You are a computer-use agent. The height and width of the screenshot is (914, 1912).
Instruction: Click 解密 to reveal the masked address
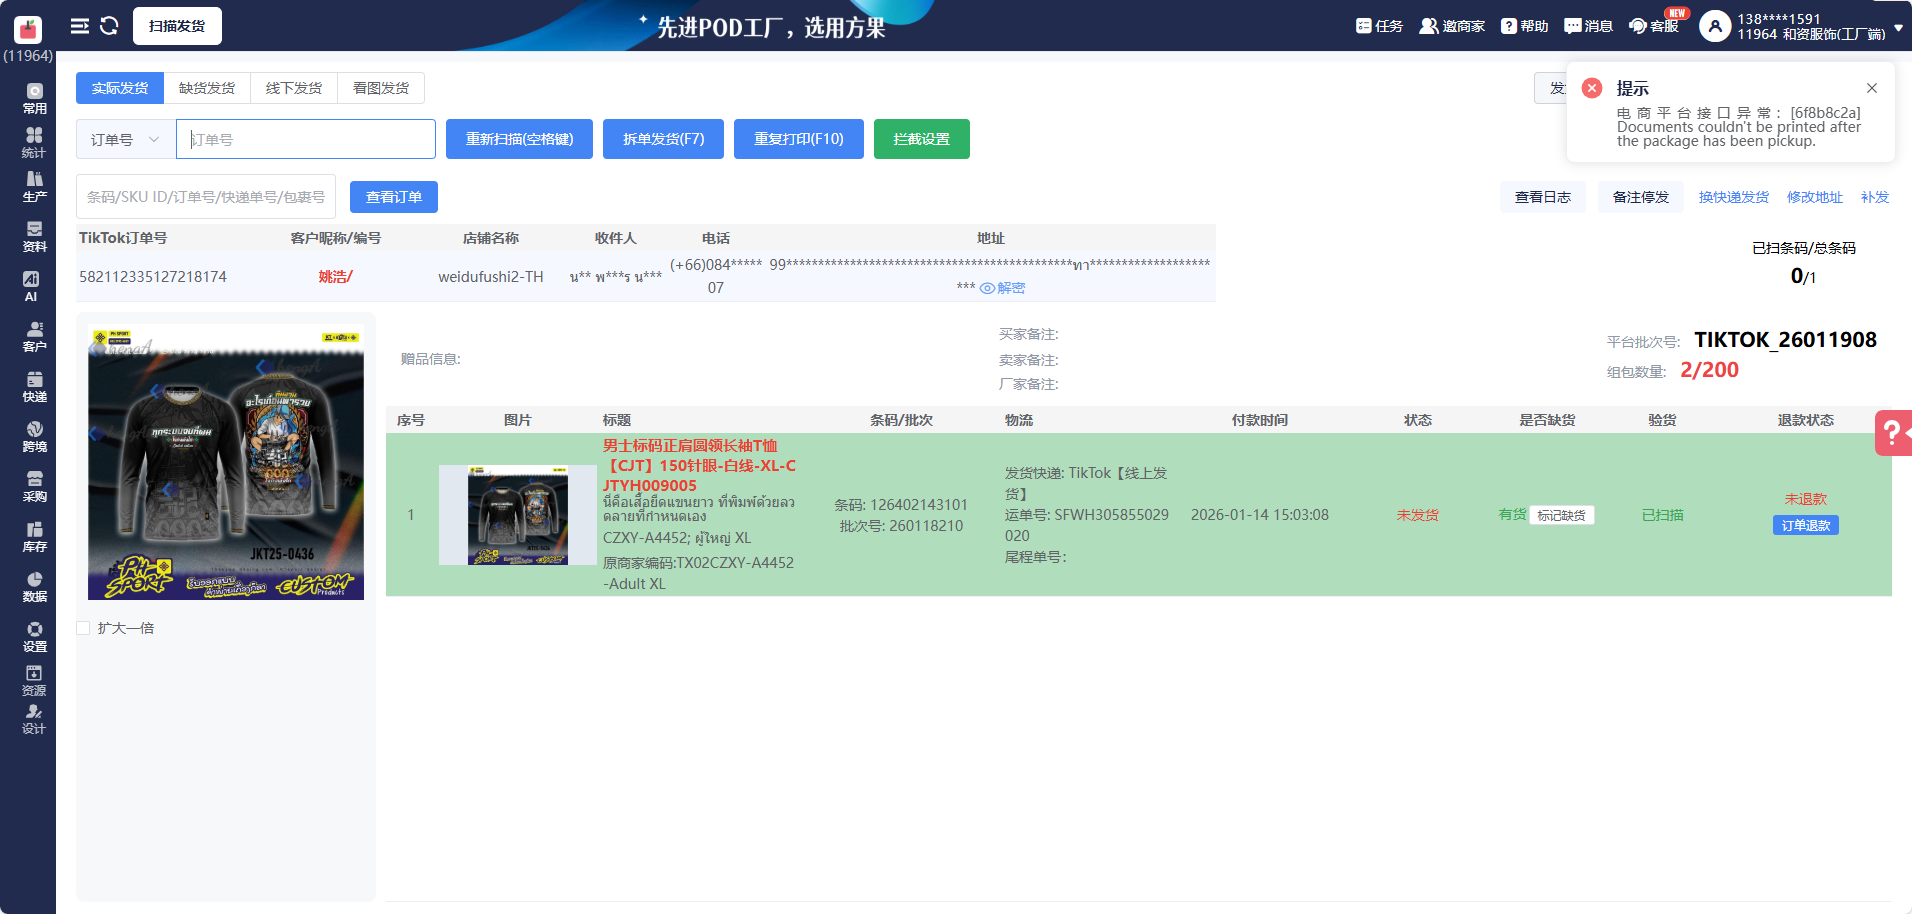click(1002, 288)
